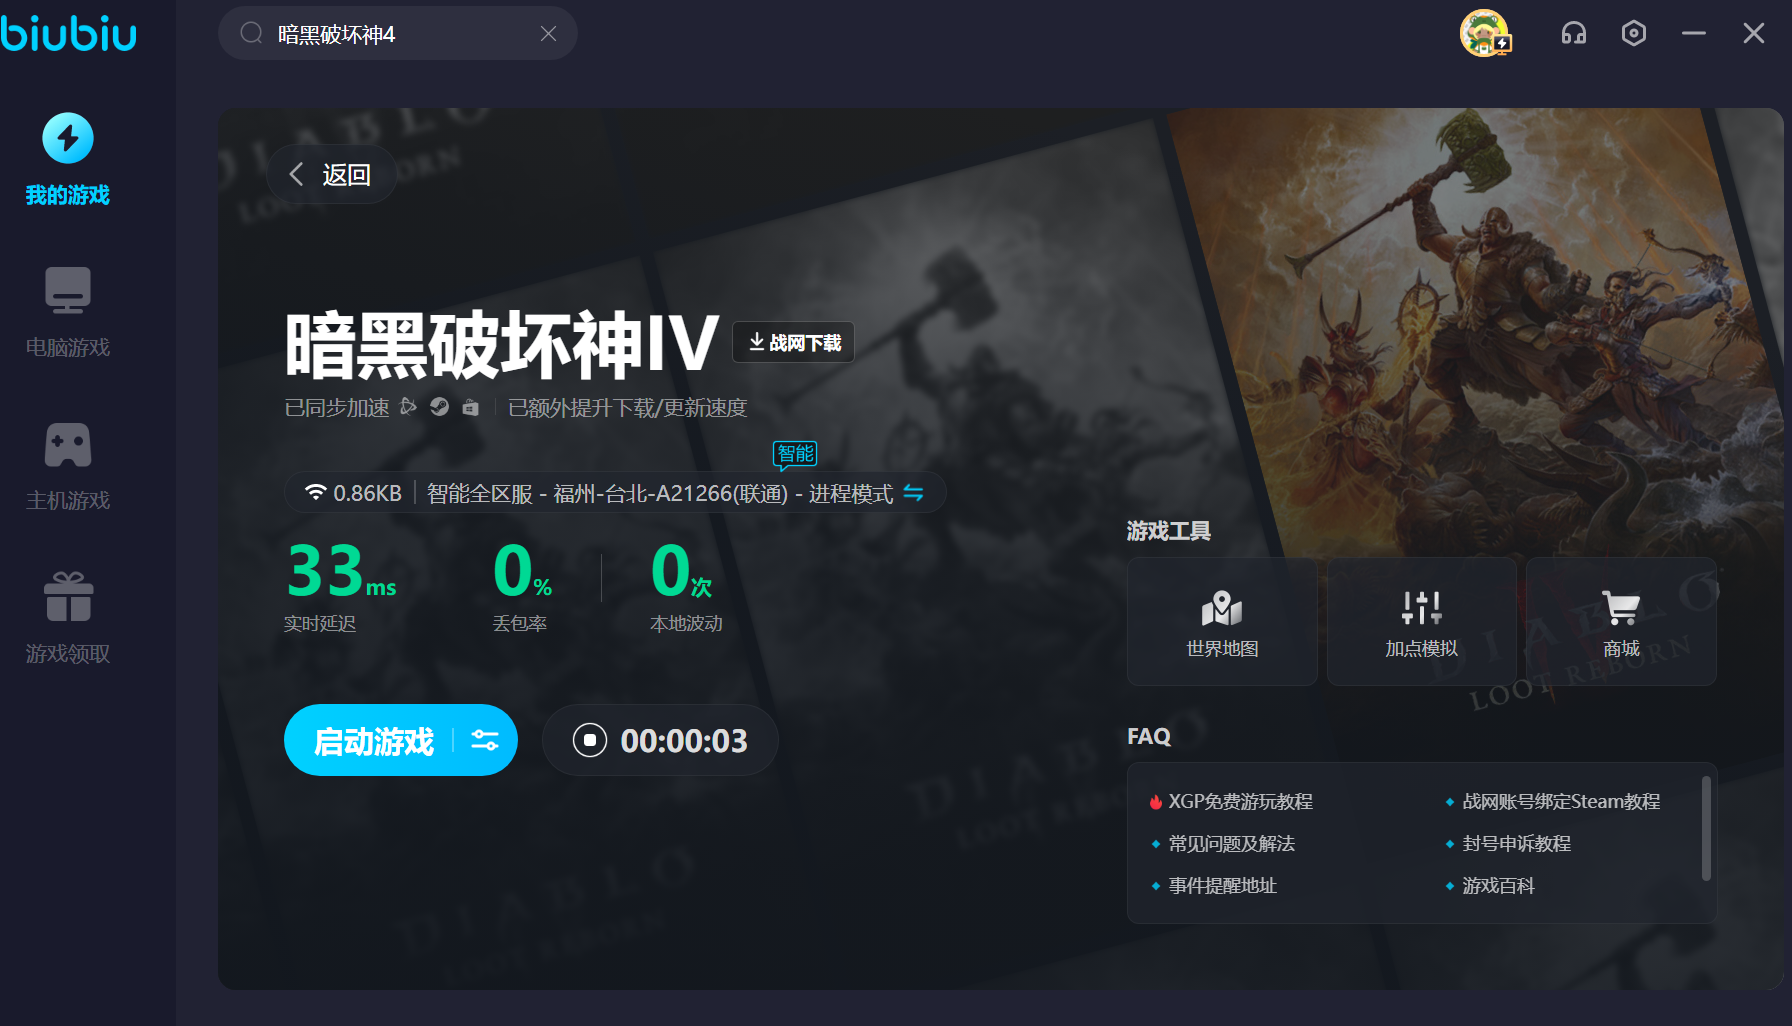Open Console Games (主机游戏) controller icon
Screen dimensions: 1792x1026
(x=68, y=445)
